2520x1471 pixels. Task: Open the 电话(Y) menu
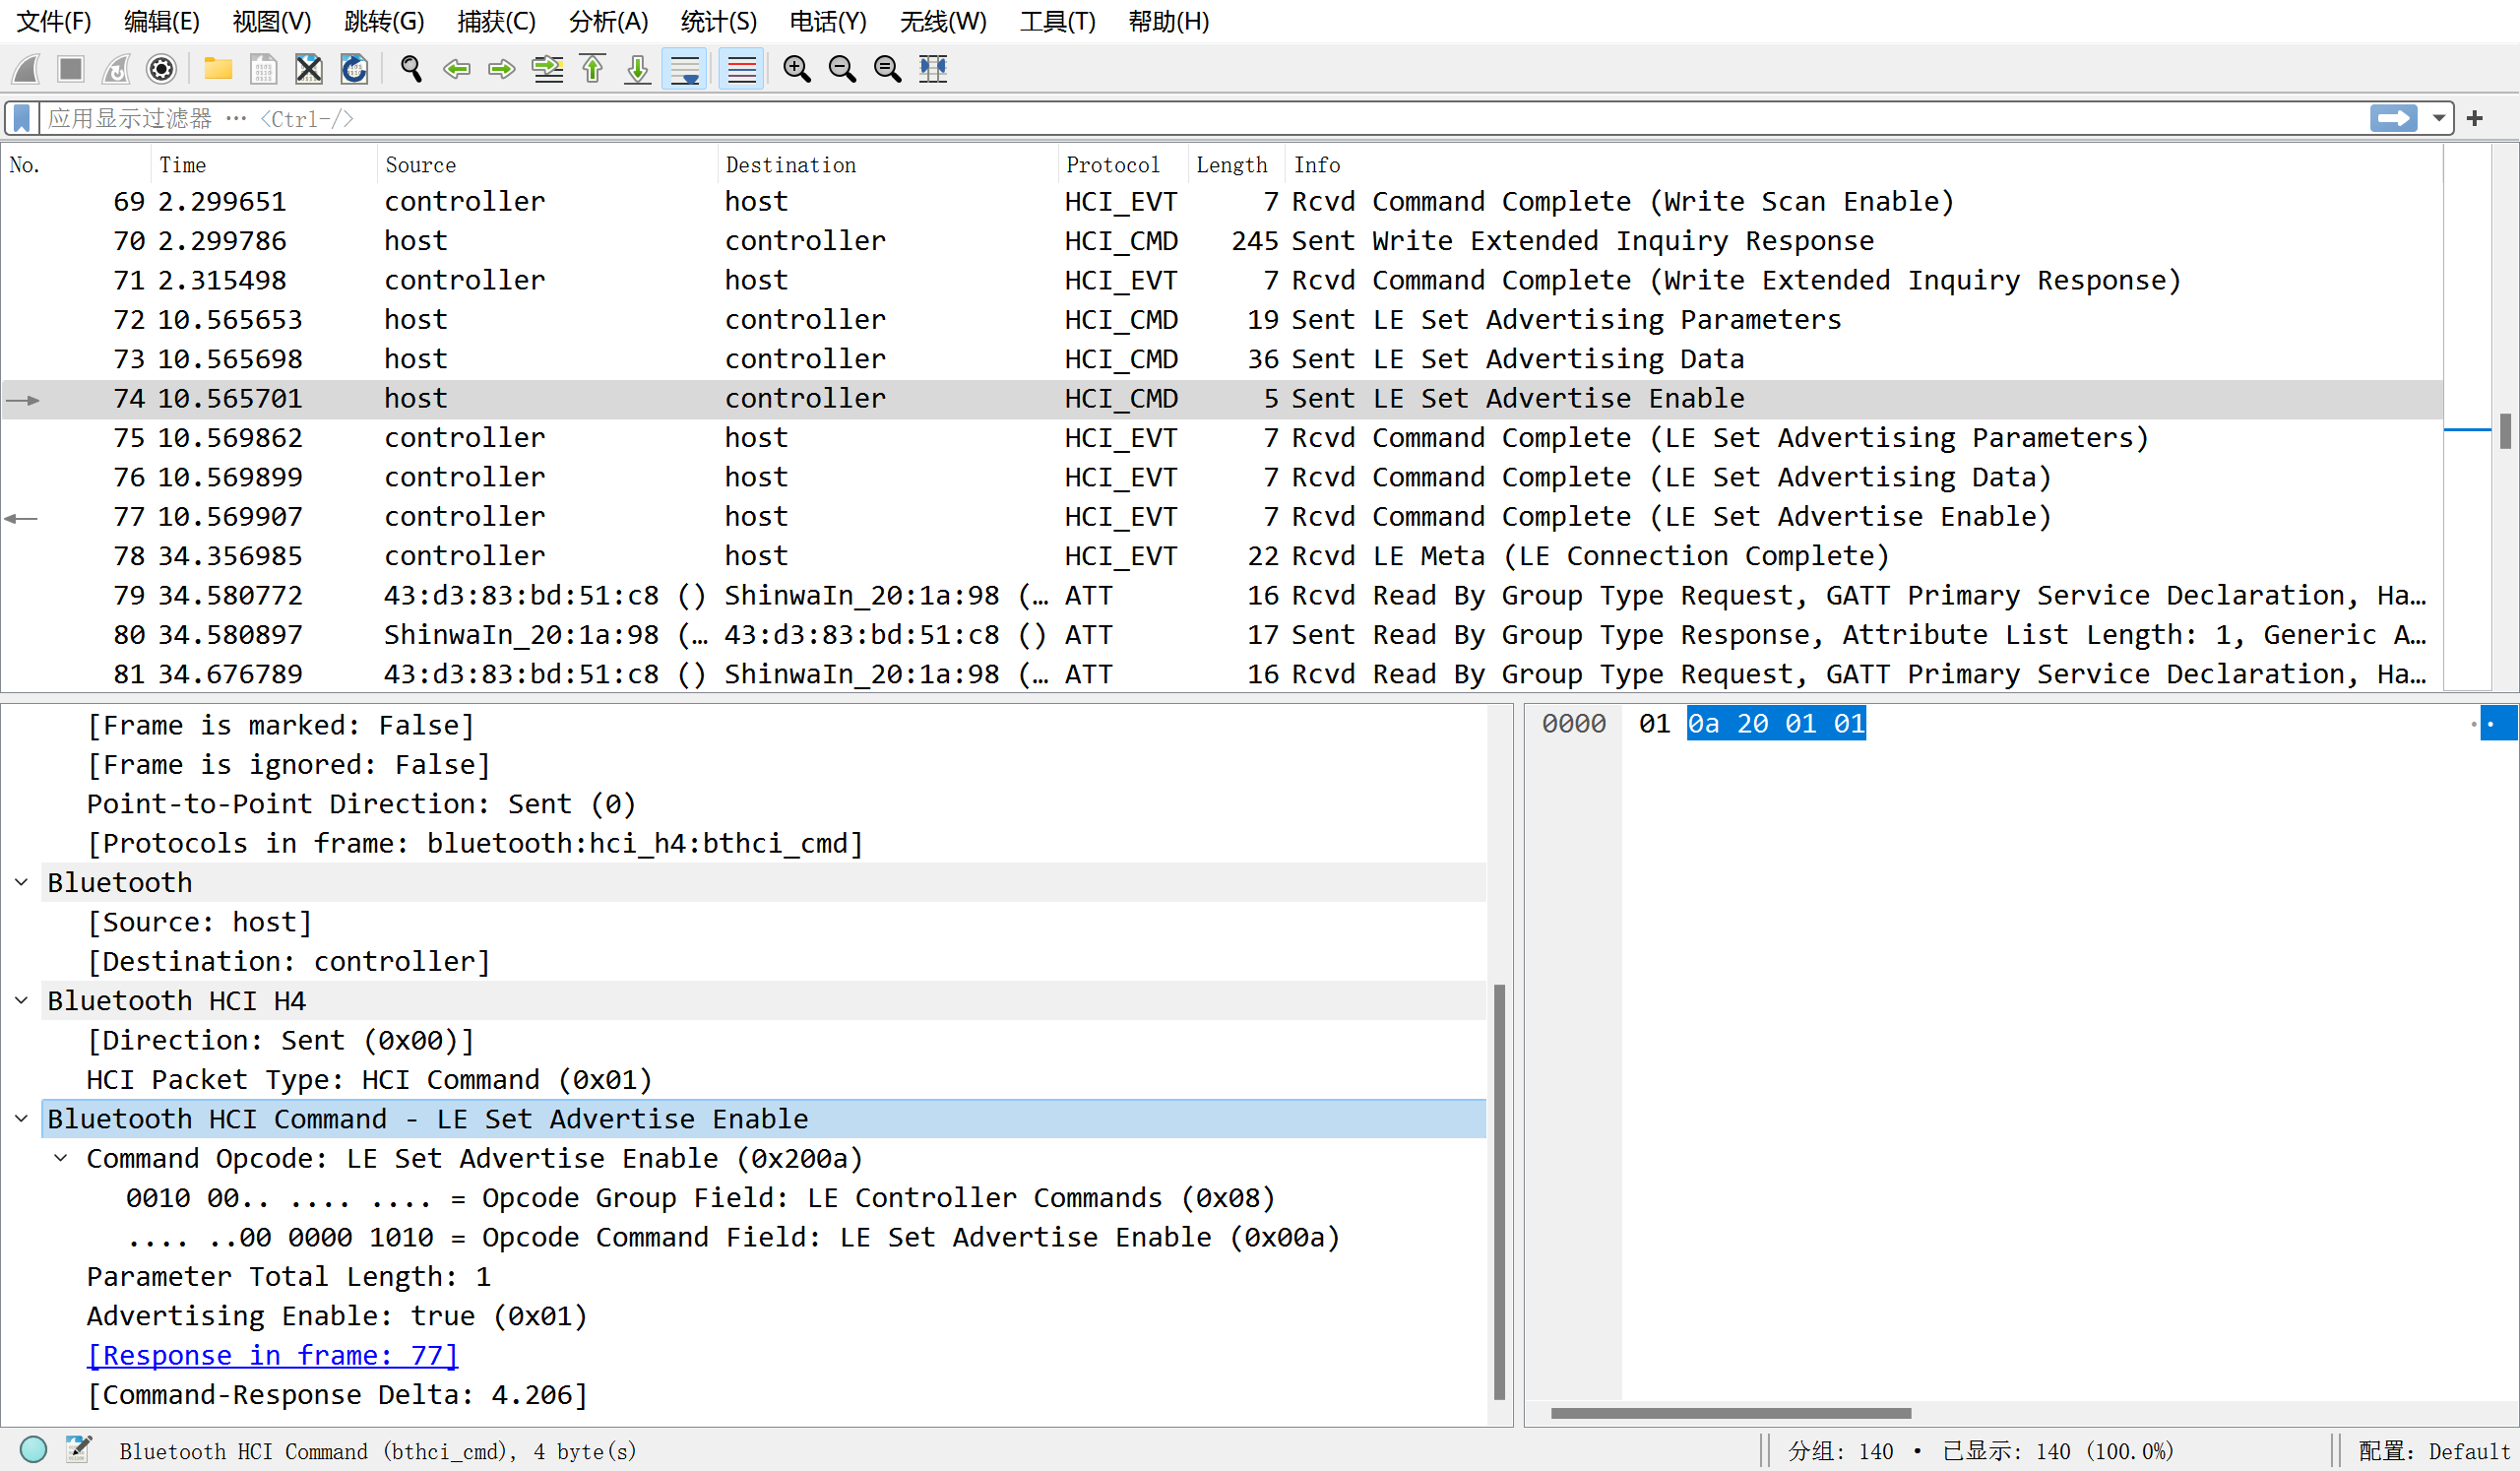[x=828, y=21]
